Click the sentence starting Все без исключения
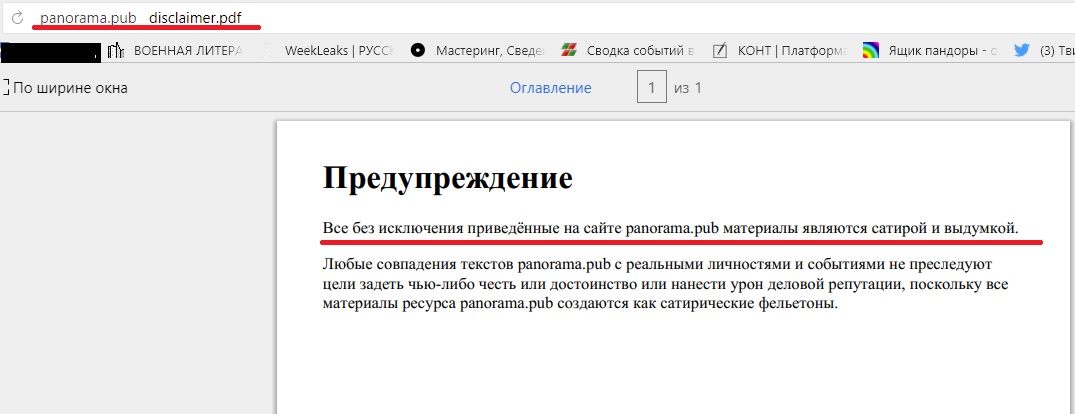Screen dimensions: 1075x414 coord(671,228)
